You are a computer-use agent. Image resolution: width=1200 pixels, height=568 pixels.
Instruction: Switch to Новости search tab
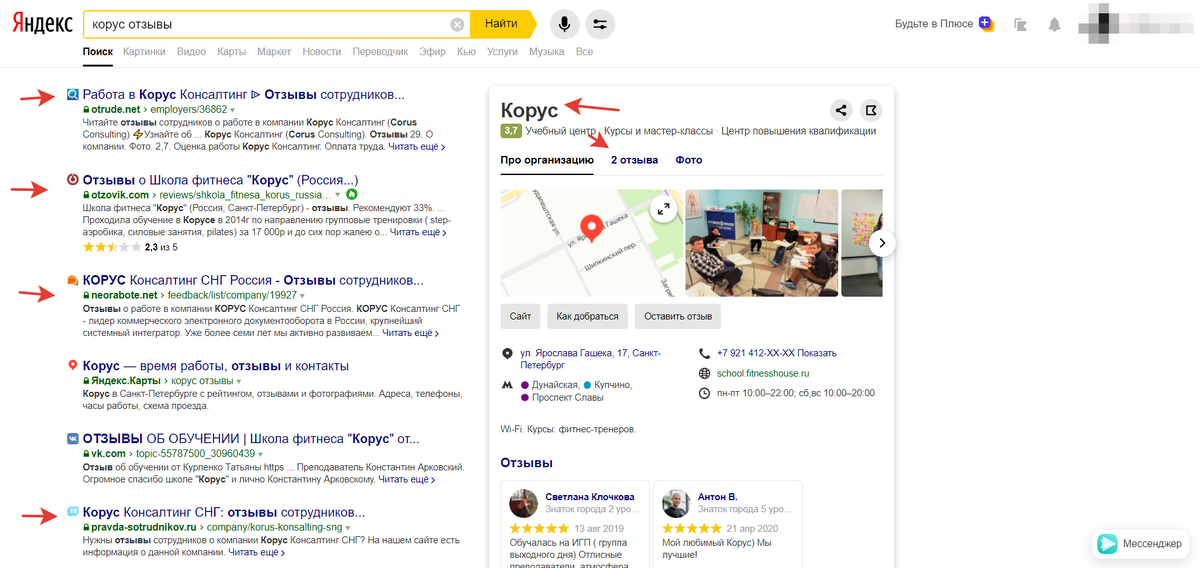coord(321,52)
